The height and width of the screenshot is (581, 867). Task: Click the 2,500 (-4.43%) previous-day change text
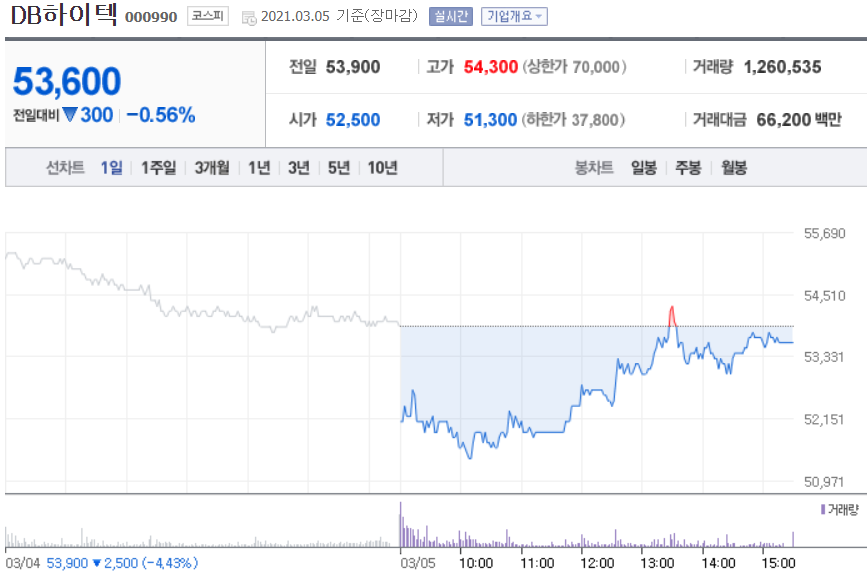point(150,563)
